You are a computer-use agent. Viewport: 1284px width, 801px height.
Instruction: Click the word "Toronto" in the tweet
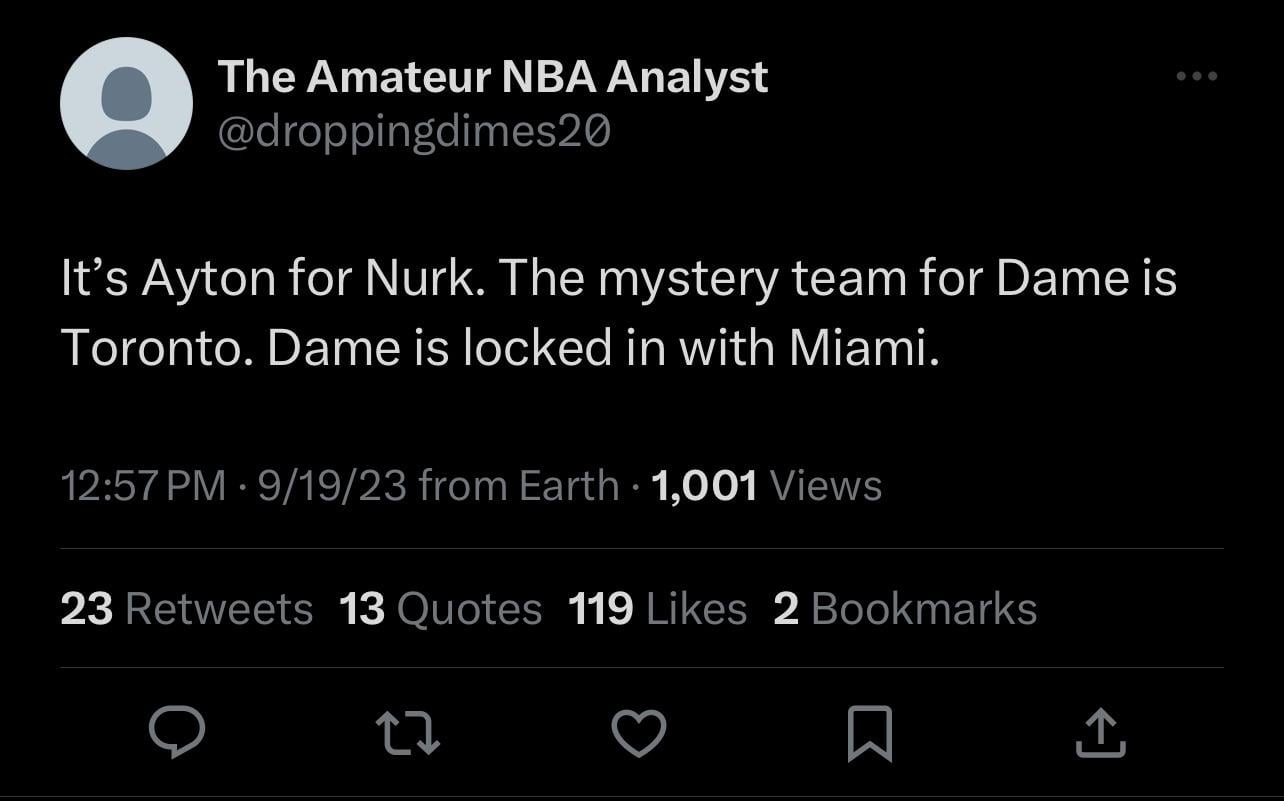(153, 347)
